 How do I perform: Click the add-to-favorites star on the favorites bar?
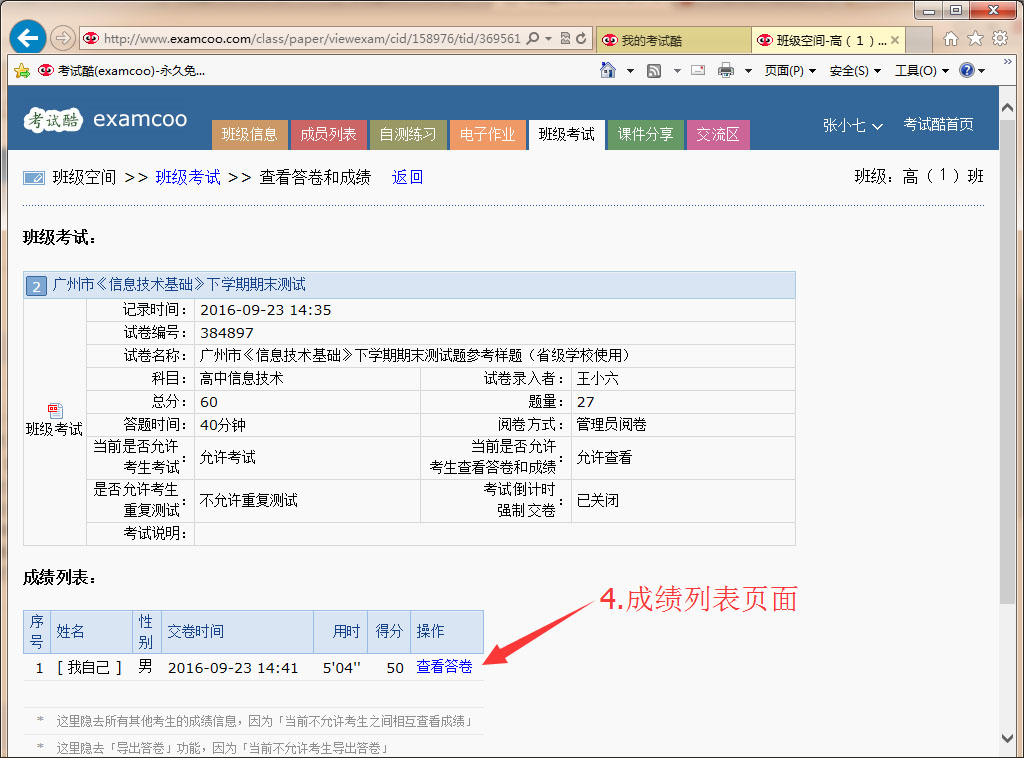[x=22, y=70]
